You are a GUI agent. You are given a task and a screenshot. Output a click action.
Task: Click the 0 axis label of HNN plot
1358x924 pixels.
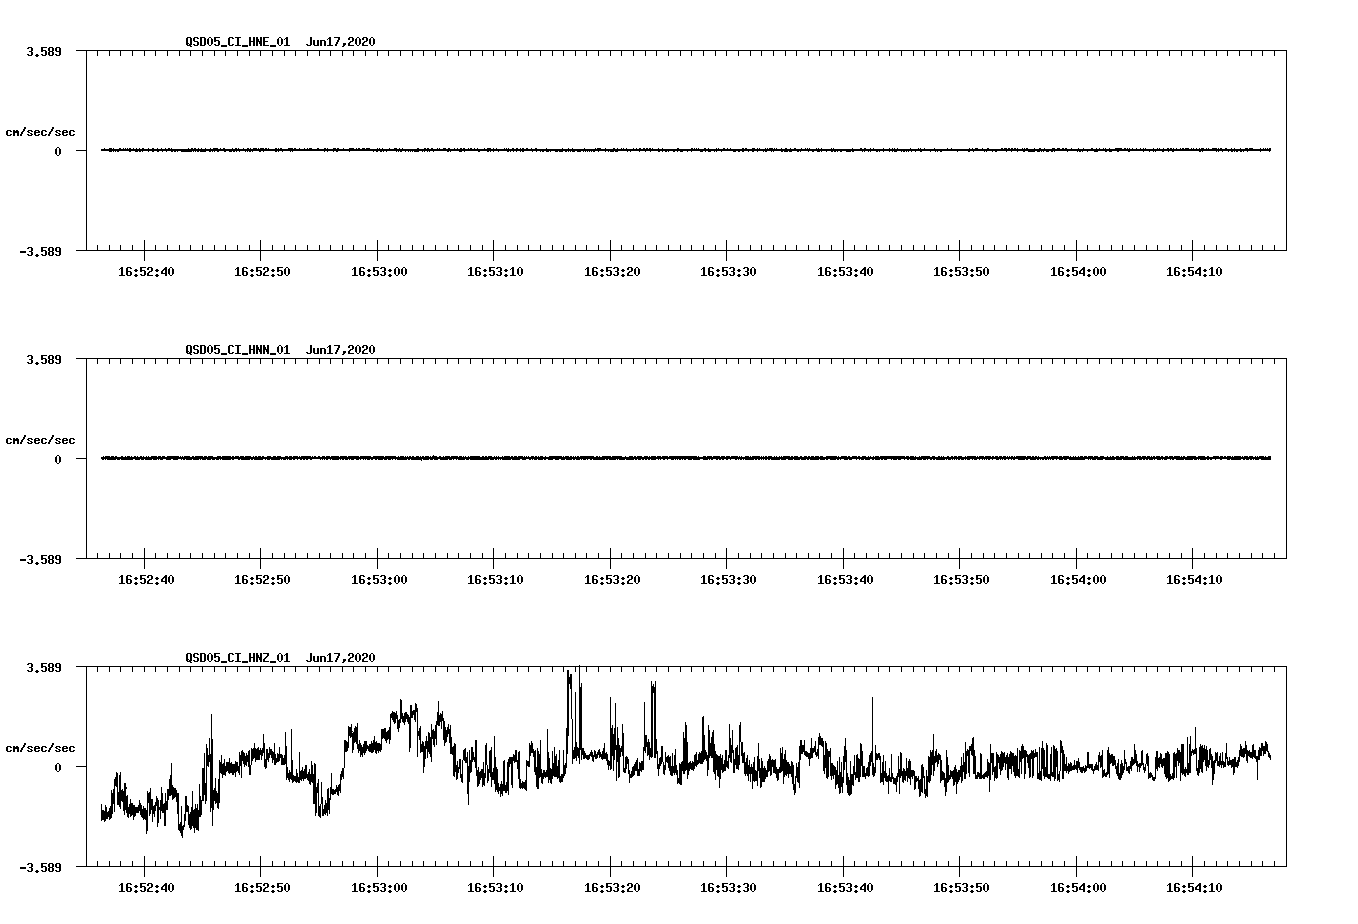pyautogui.click(x=58, y=459)
